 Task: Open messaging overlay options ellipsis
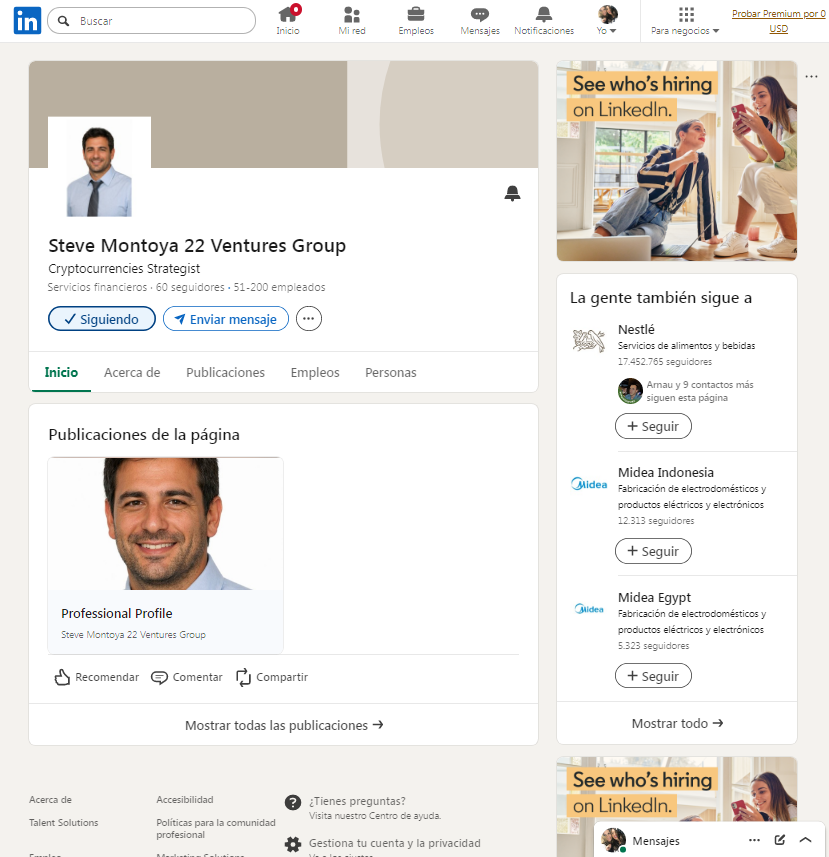tap(754, 840)
